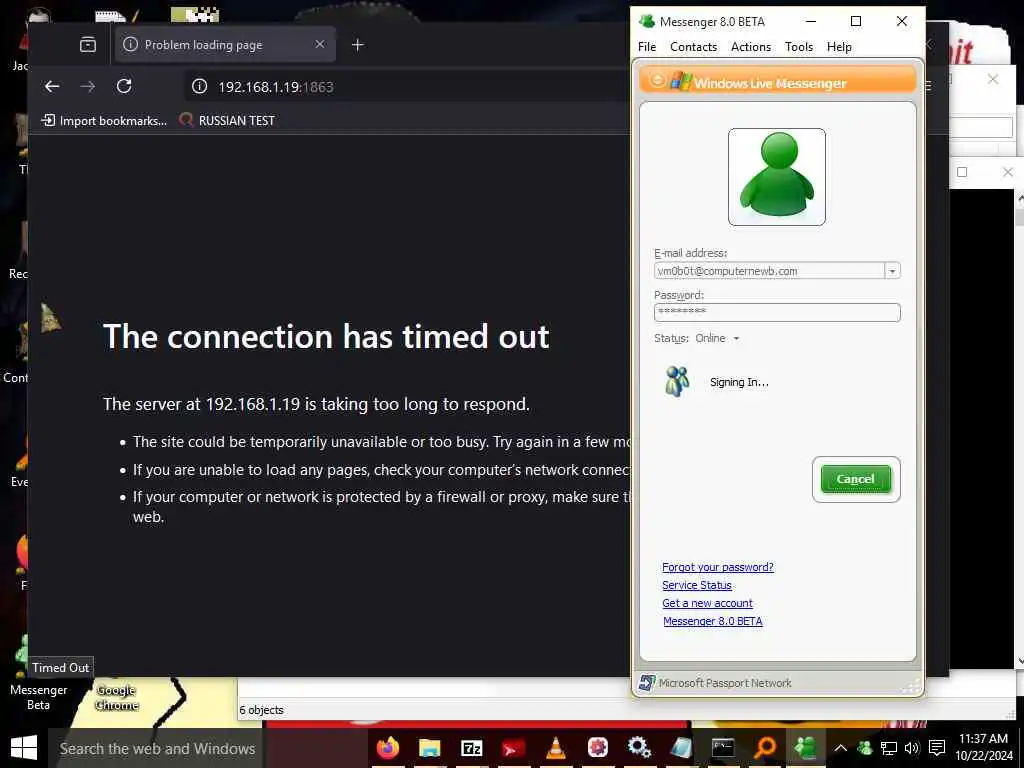Click the taskbar clock showing 11:37 AM

984,747
